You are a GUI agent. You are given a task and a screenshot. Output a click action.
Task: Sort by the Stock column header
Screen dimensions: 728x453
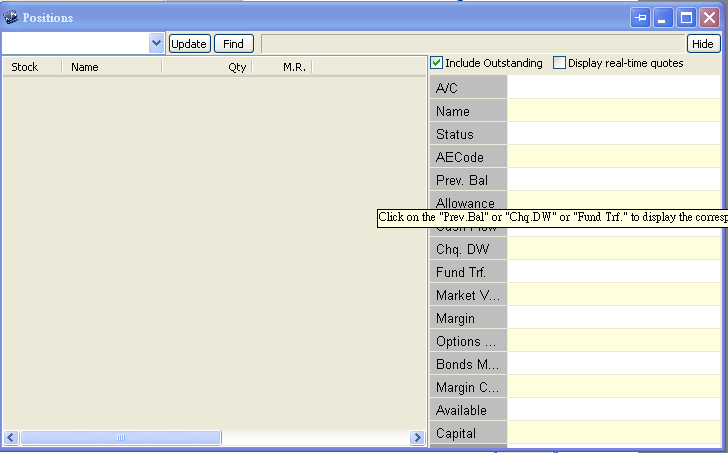coord(25,67)
